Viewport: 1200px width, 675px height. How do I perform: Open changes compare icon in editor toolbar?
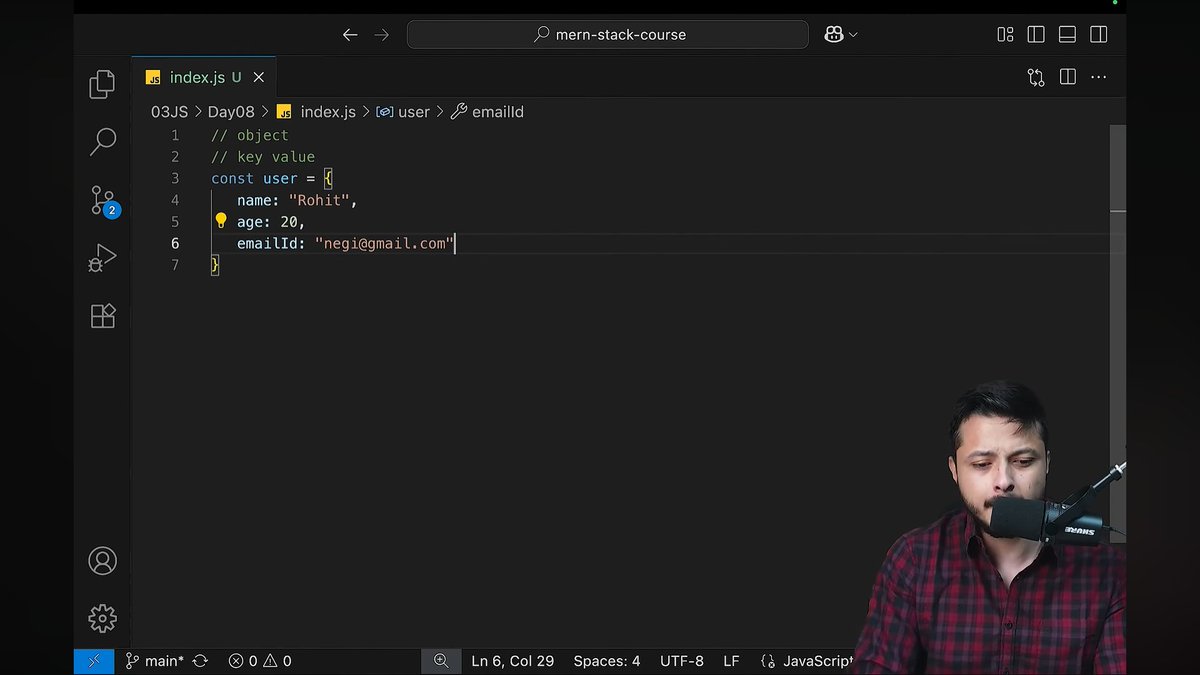(1036, 77)
